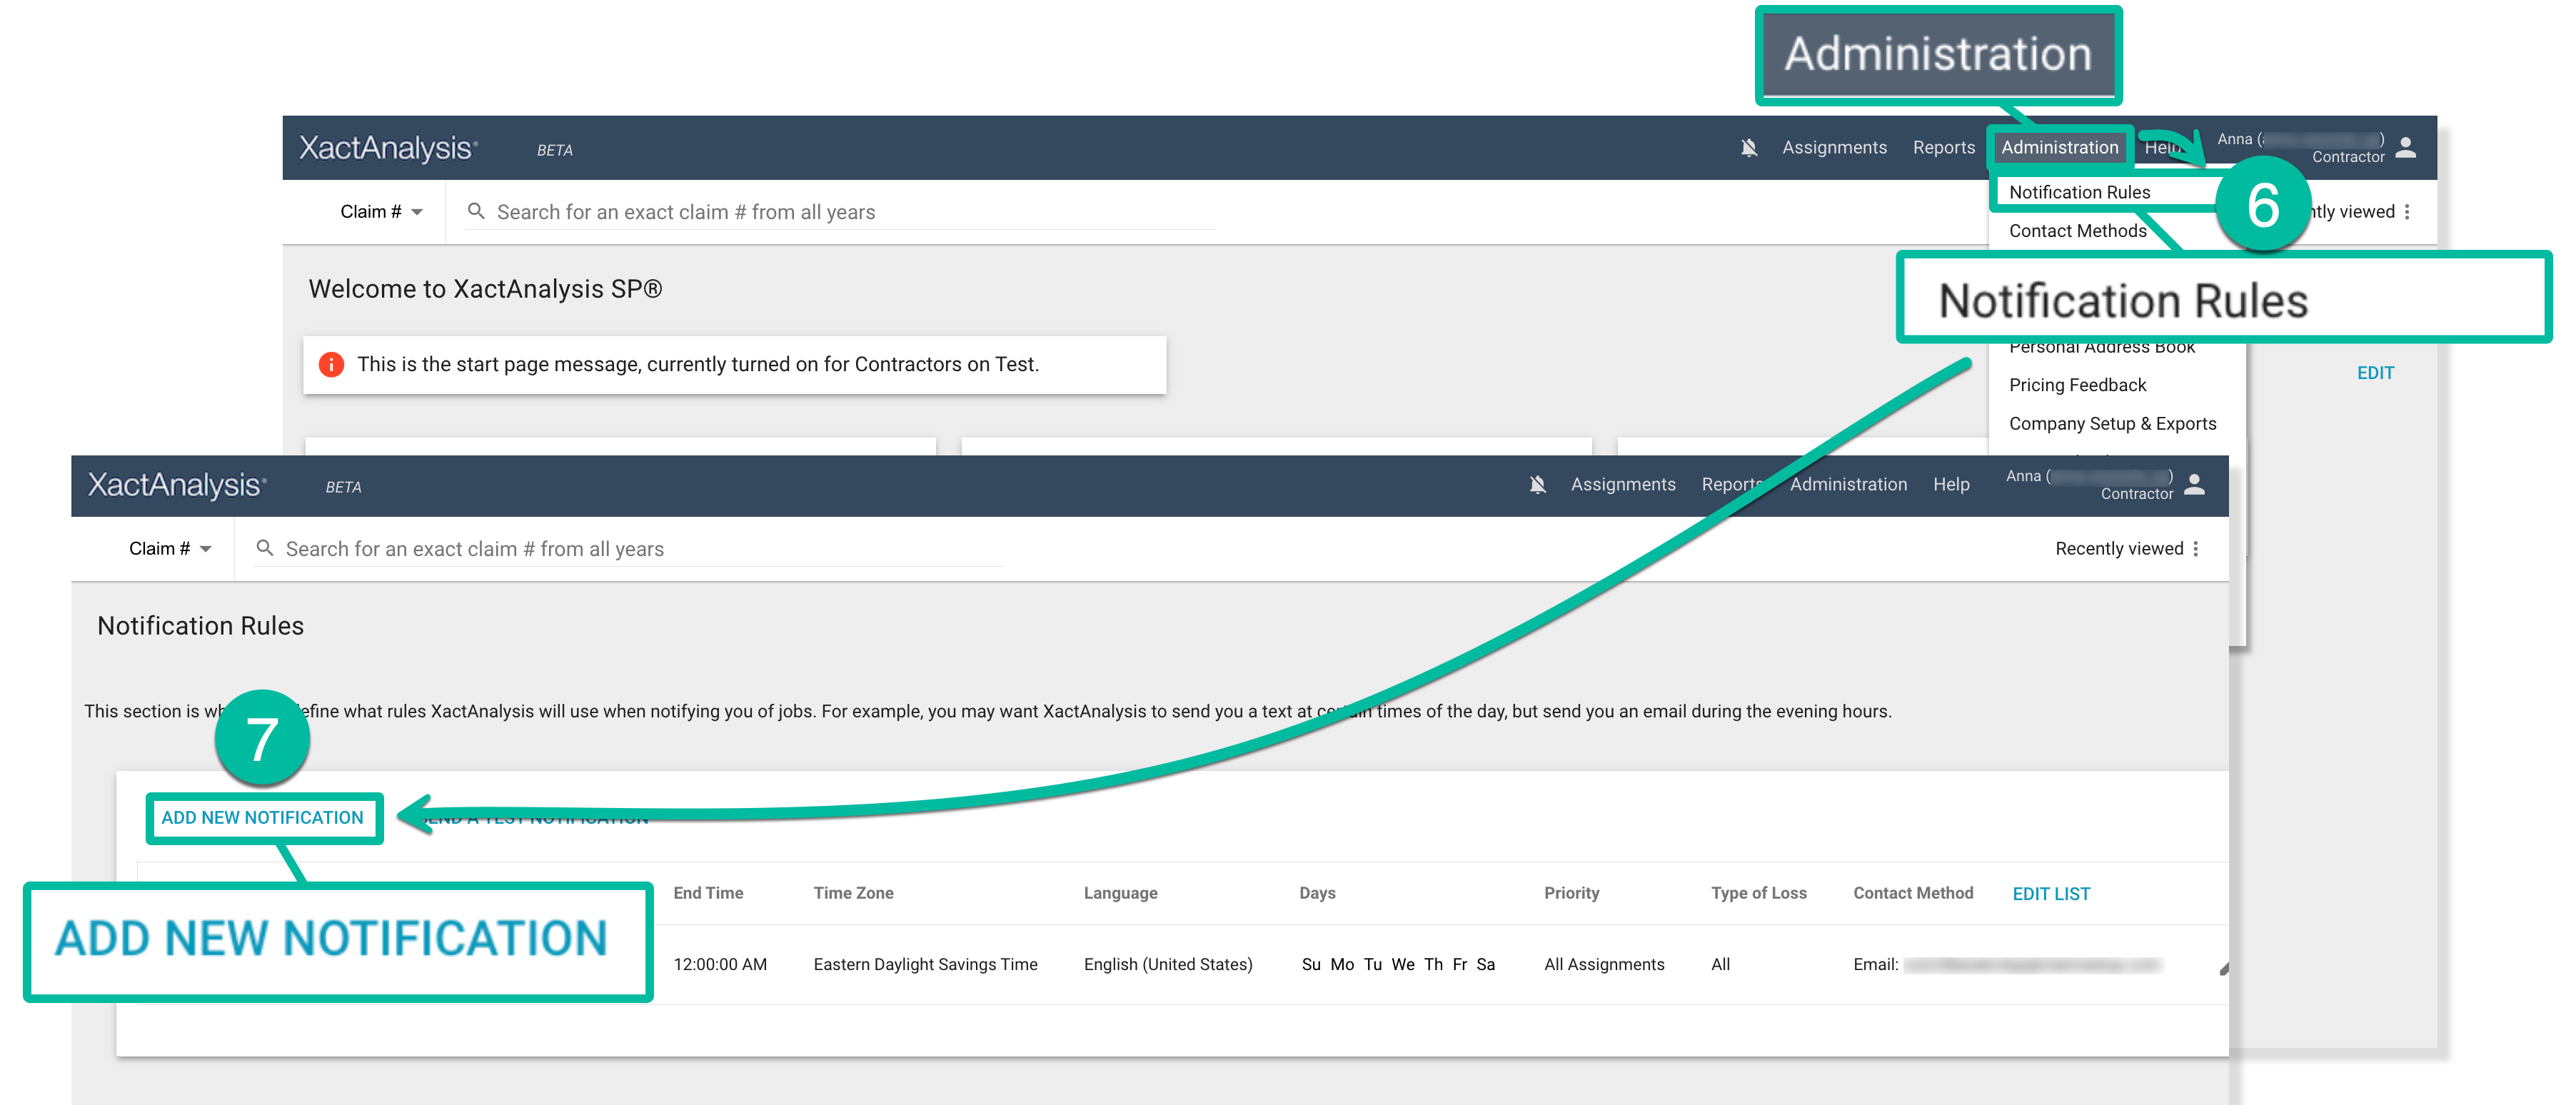The width and height of the screenshot is (2576, 1105).
Task: Click the Welcome to XactAnalysis SP heading
Action: 485,289
